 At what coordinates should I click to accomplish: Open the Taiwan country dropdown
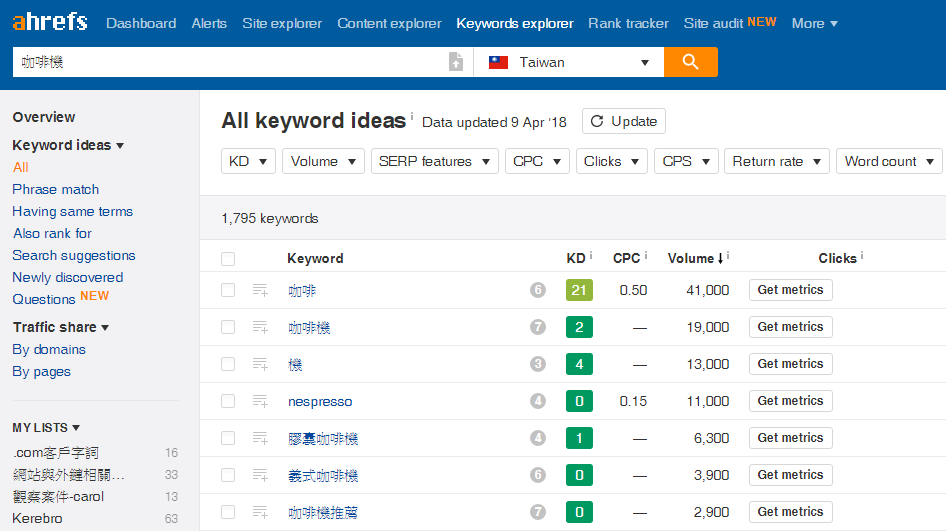click(568, 62)
